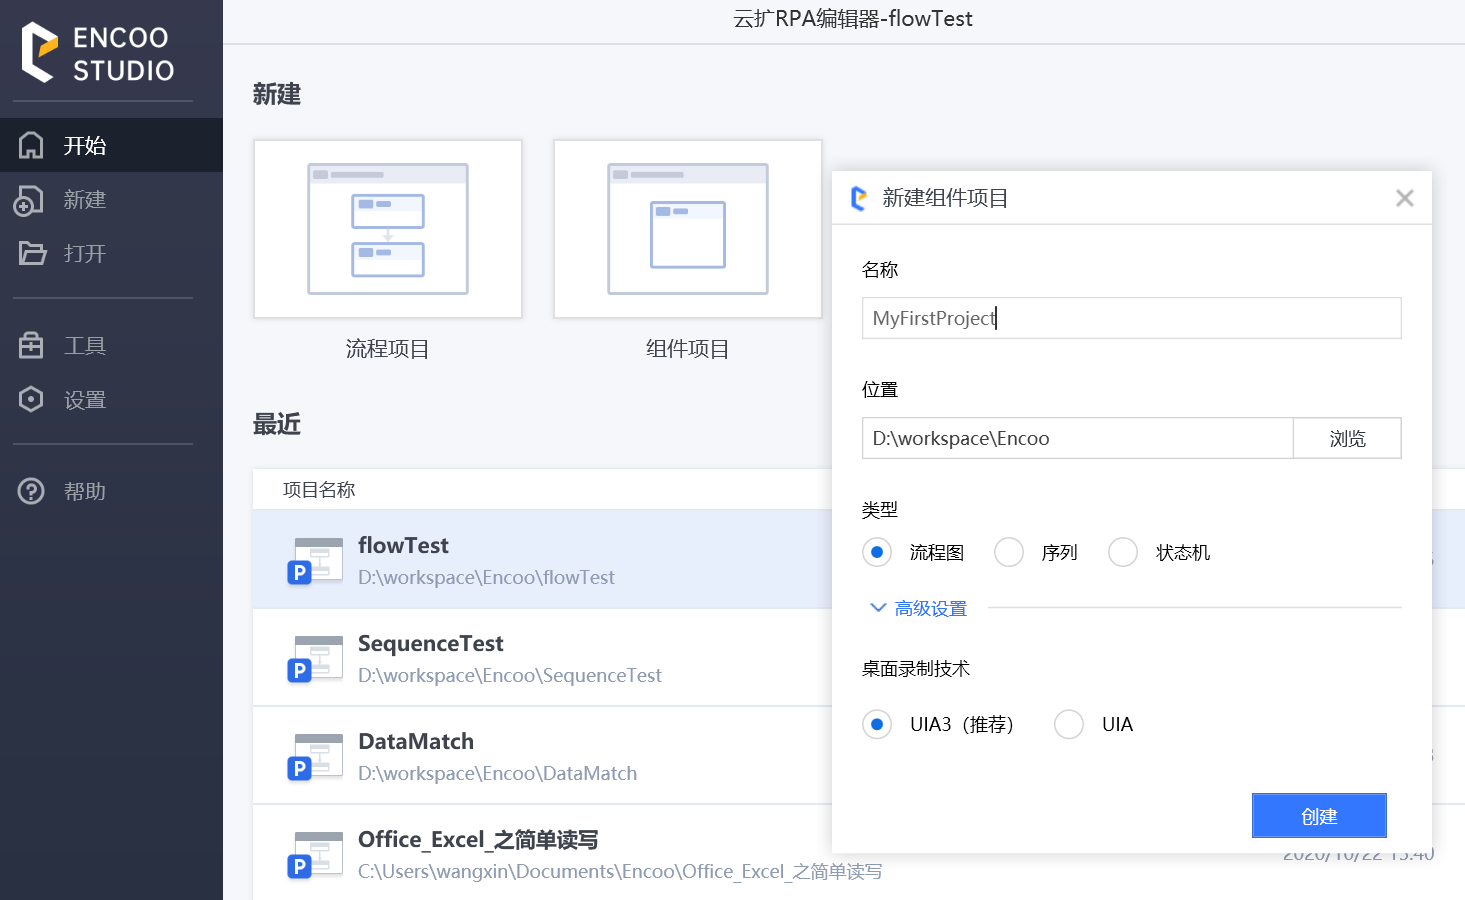Click the 名称 input field
The height and width of the screenshot is (900, 1465).
pos(1131,318)
